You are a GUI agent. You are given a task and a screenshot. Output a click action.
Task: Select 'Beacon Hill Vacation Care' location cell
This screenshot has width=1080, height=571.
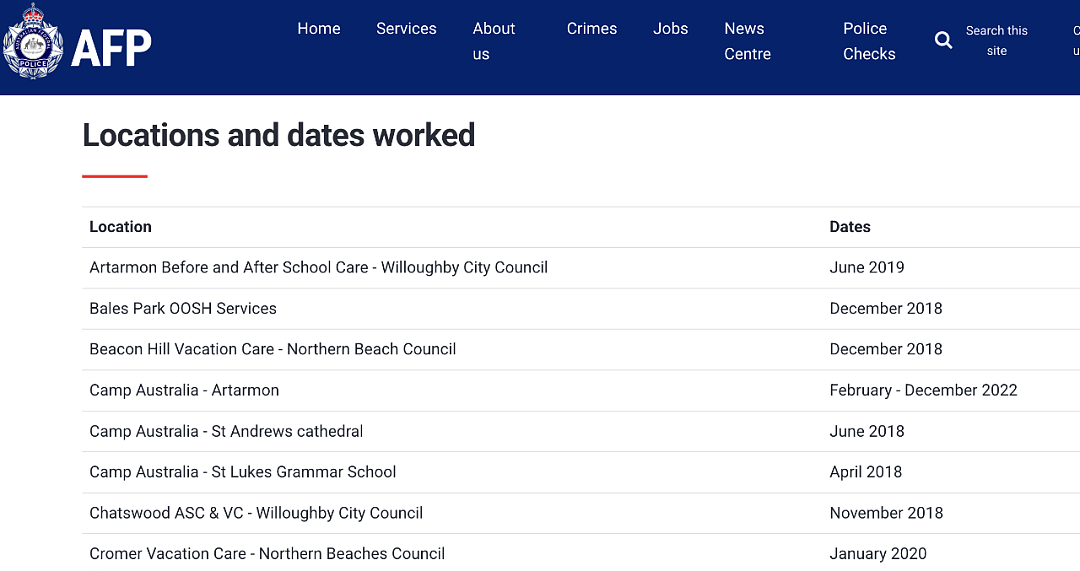[x=273, y=349]
